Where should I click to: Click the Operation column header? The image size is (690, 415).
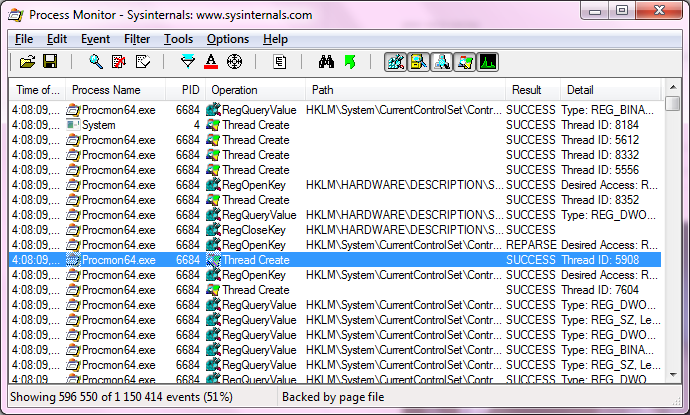[x=255, y=90]
